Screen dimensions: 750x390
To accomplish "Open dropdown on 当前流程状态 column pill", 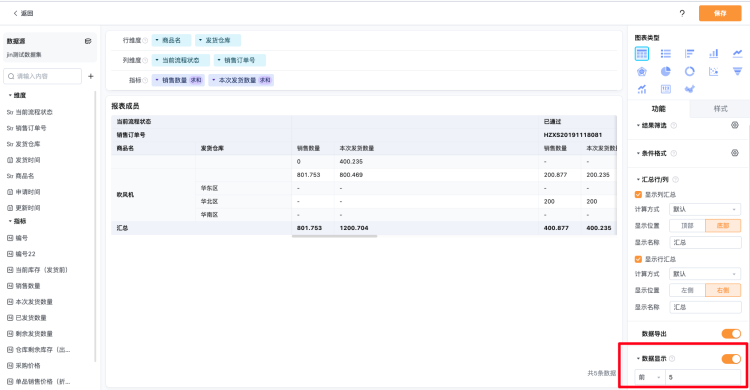I will 157,60.
